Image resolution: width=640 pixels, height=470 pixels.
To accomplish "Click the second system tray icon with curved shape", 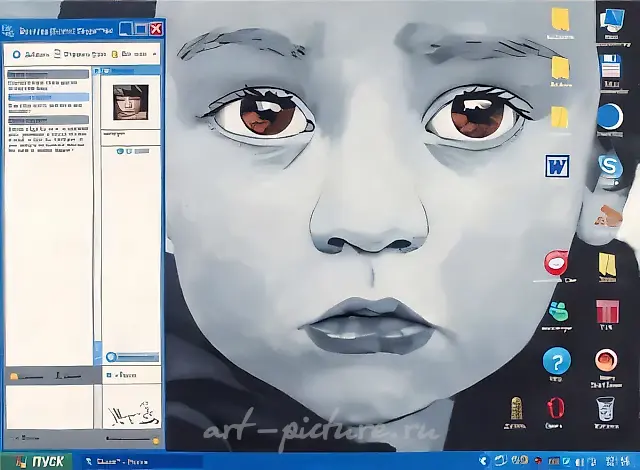I will (500, 461).
